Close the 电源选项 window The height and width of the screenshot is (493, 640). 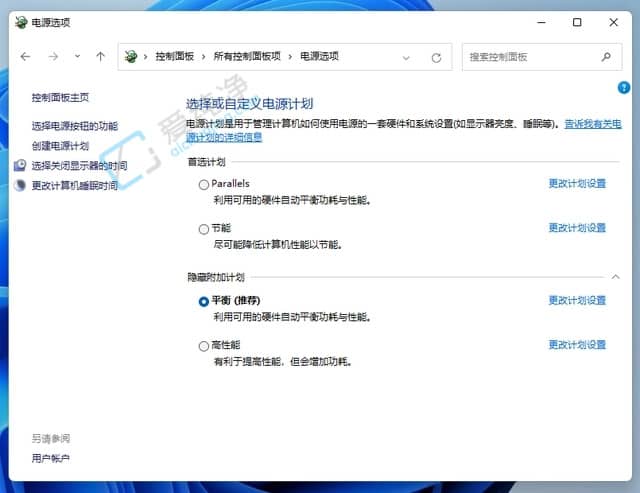[x=613, y=22]
